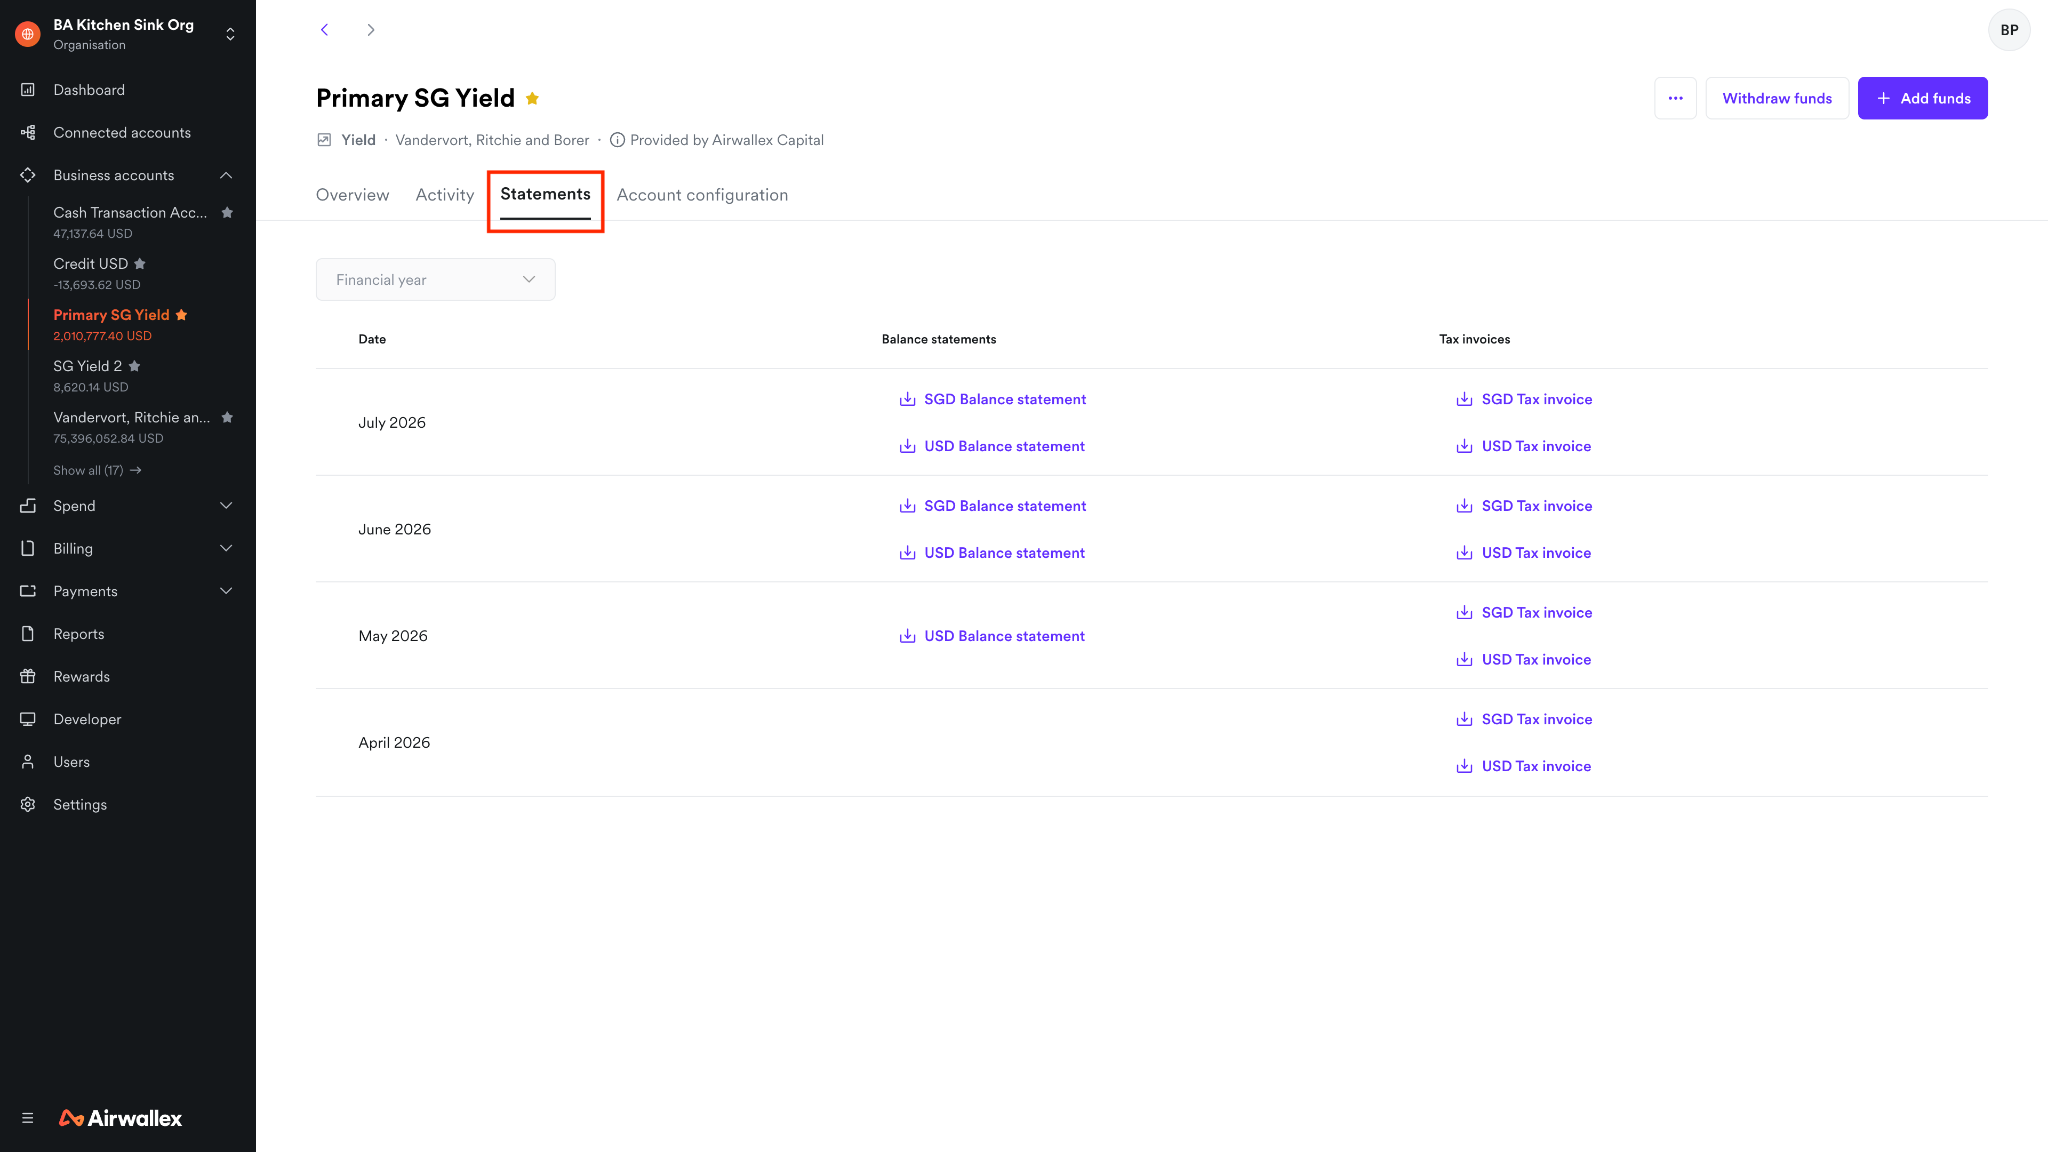The width and height of the screenshot is (2048, 1152).
Task: Download May 2026 USD Tax invoice
Action: [1523, 660]
